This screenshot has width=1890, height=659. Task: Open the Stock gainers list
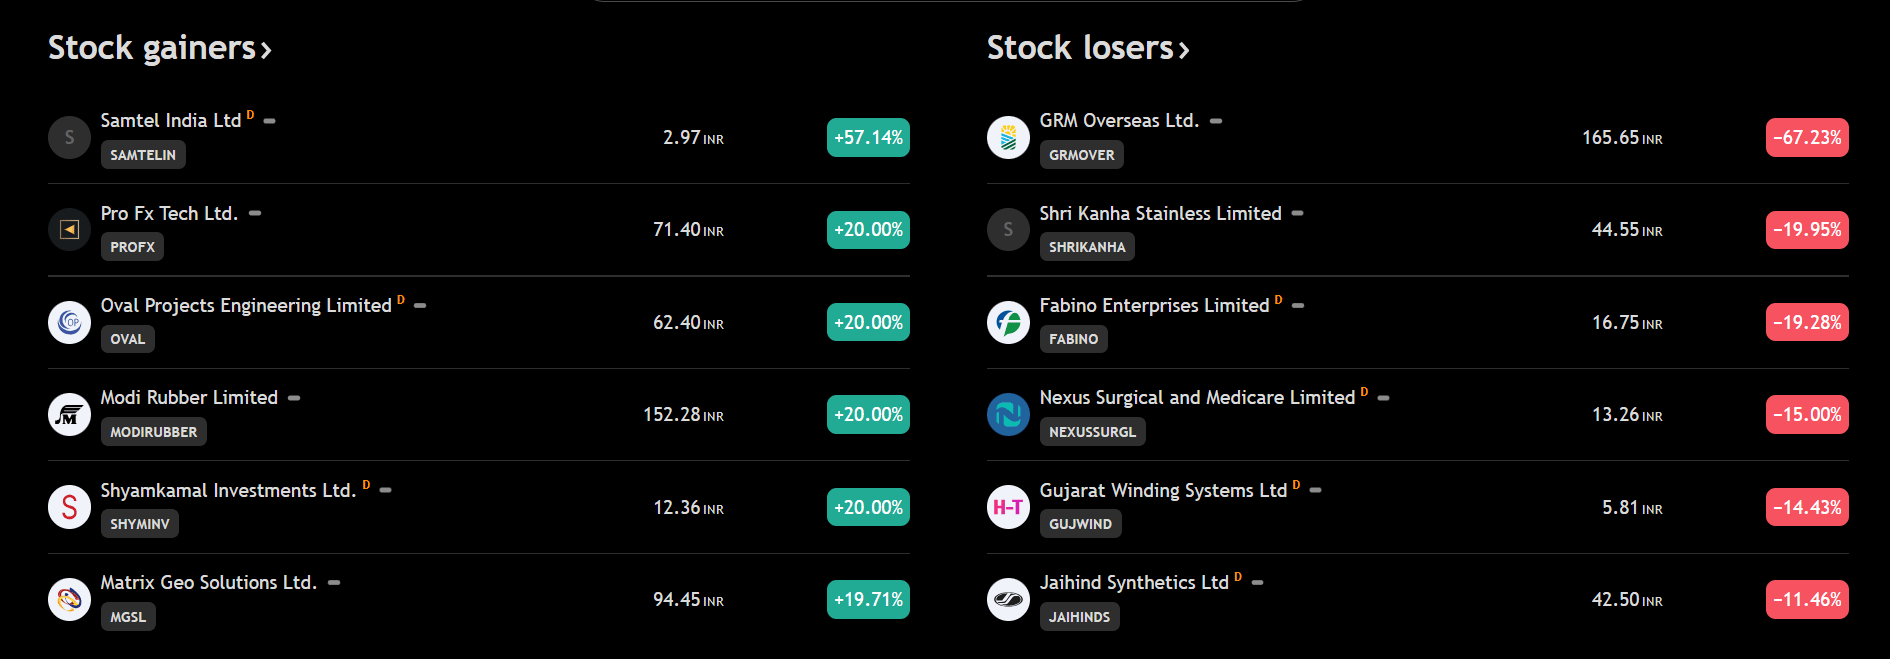[160, 48]
